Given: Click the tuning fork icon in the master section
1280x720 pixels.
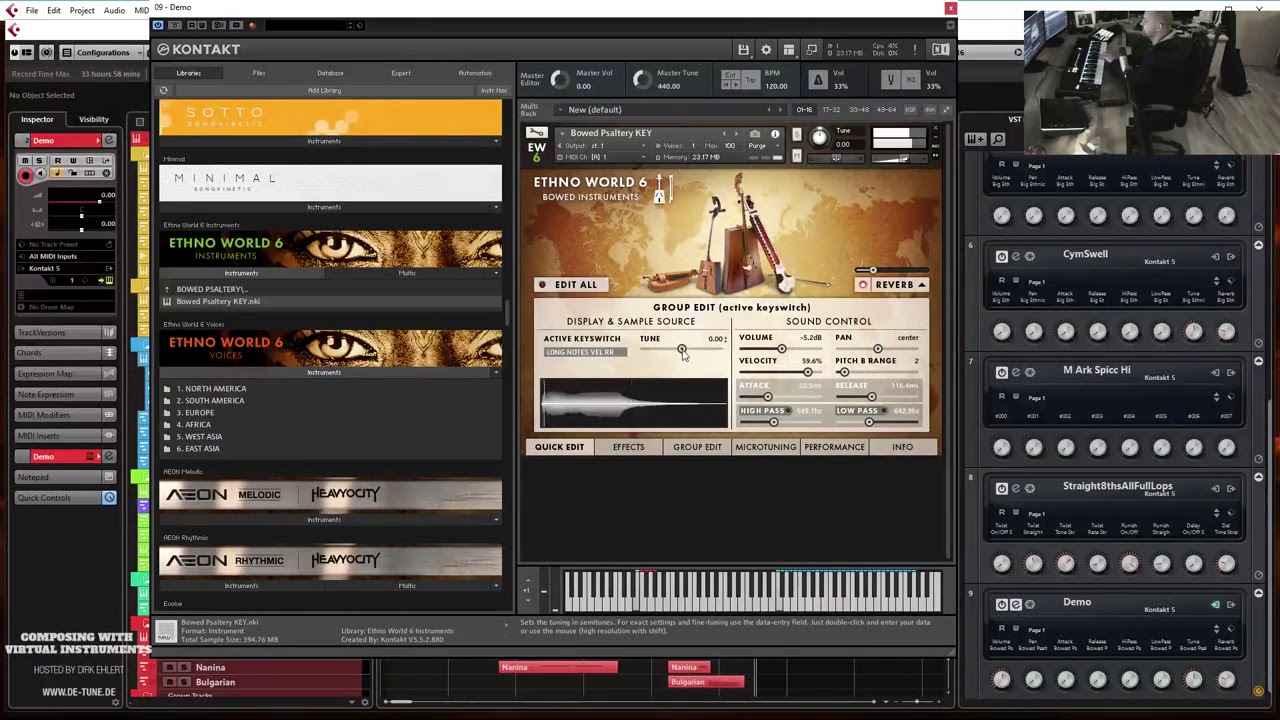Looking at the screenshot, I should pos(890,80).
